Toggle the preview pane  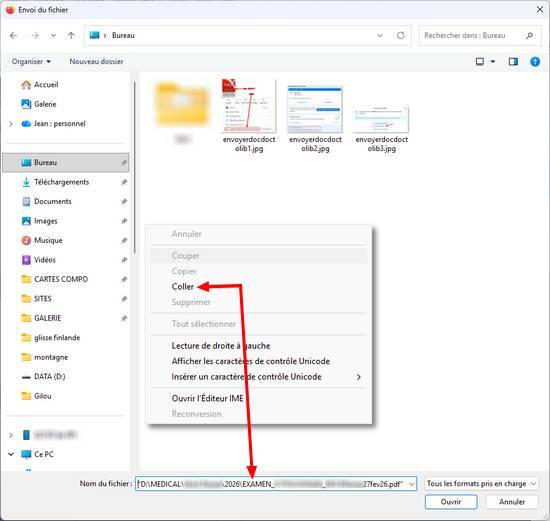pyautogui.click(x=513, y=62)
